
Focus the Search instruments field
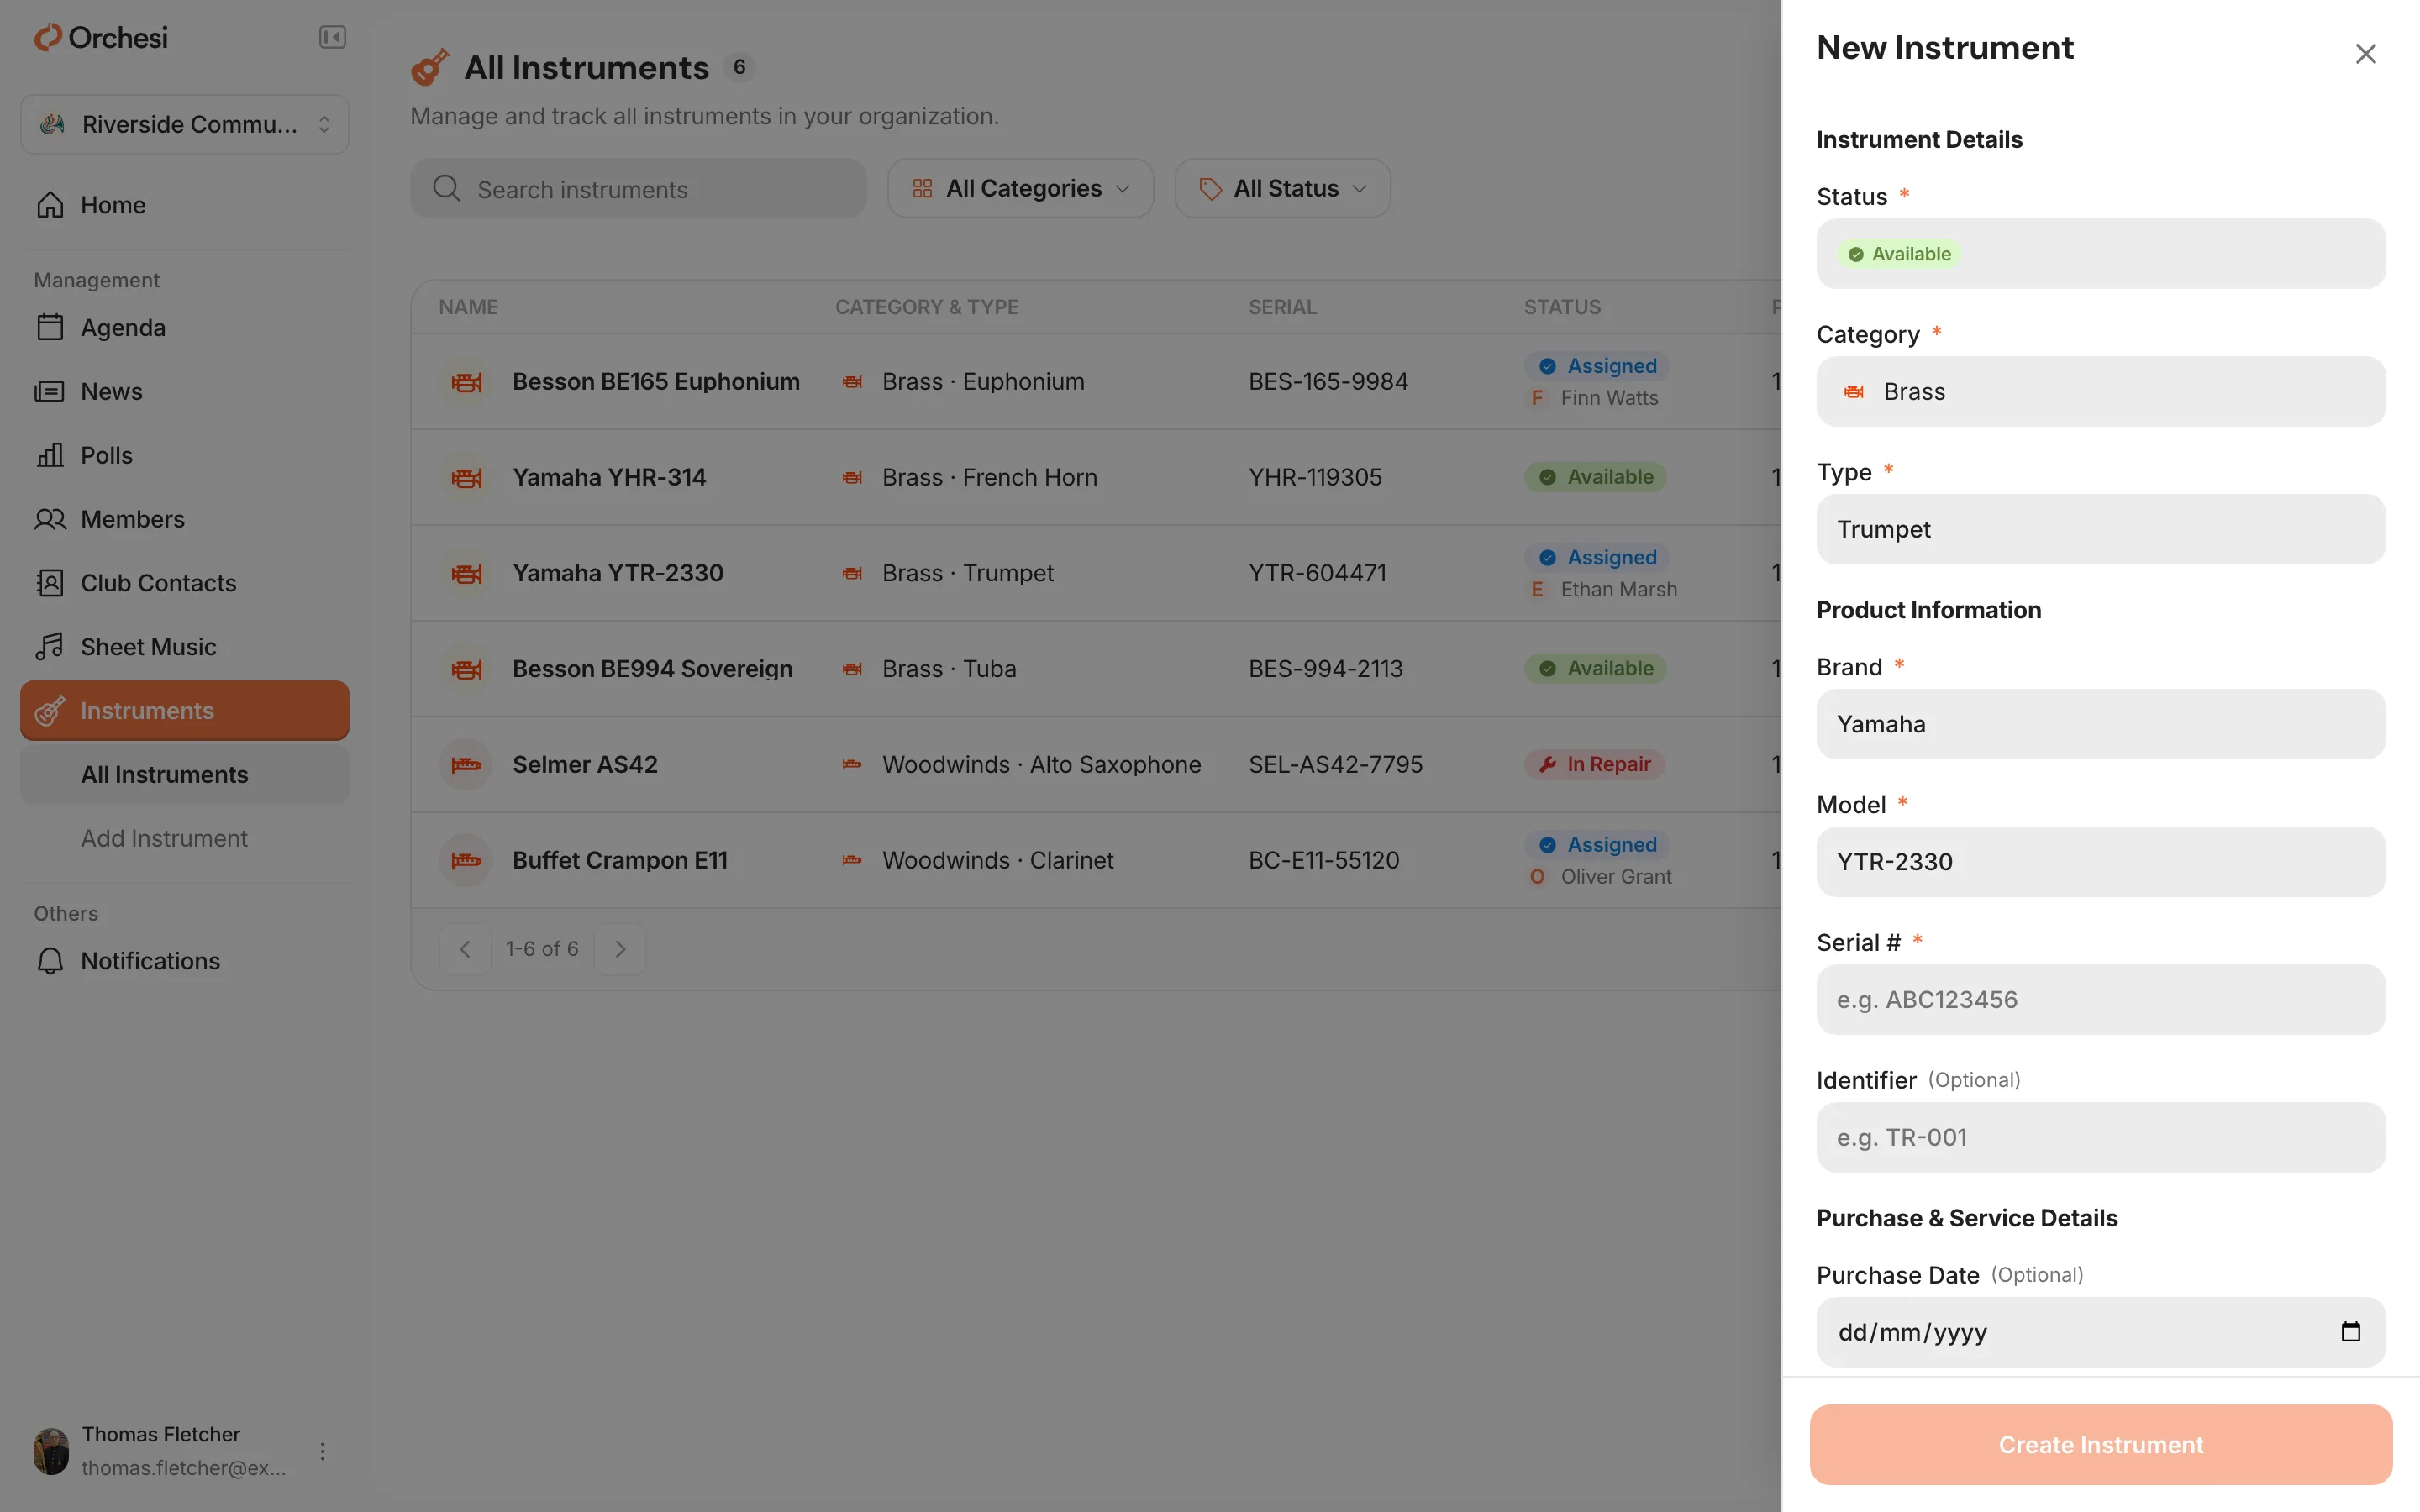pyautogui.click(x=638, y=189)
